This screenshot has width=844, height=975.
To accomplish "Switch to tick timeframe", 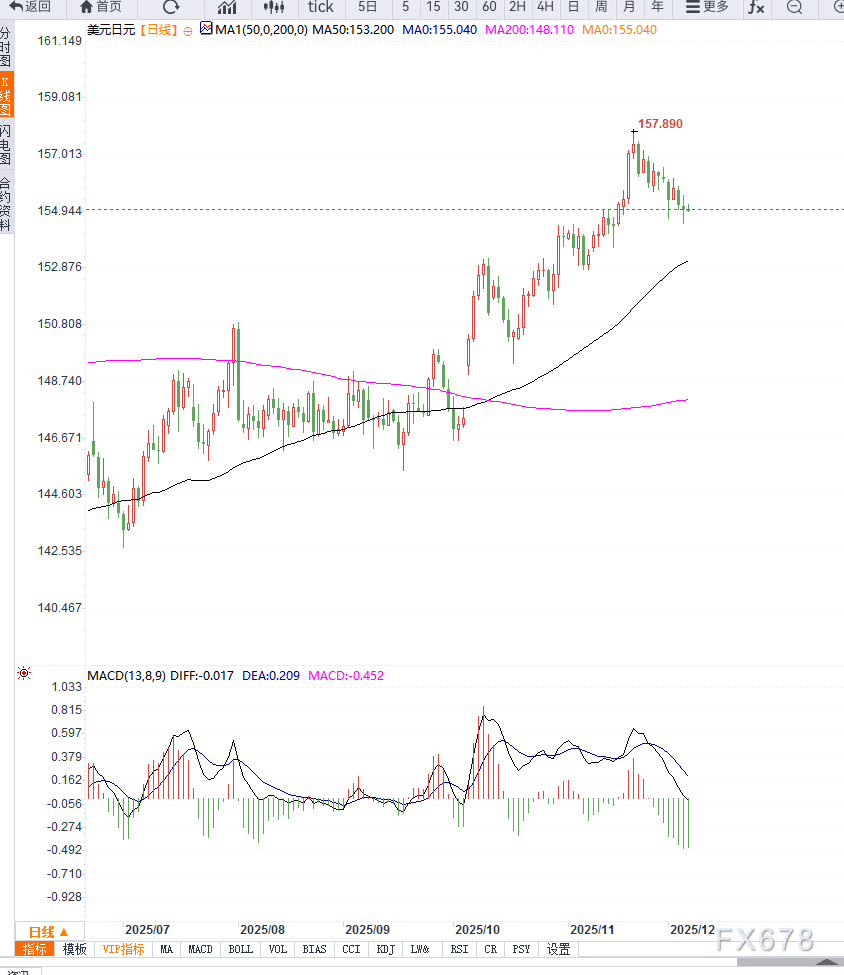I will (320, 7).
